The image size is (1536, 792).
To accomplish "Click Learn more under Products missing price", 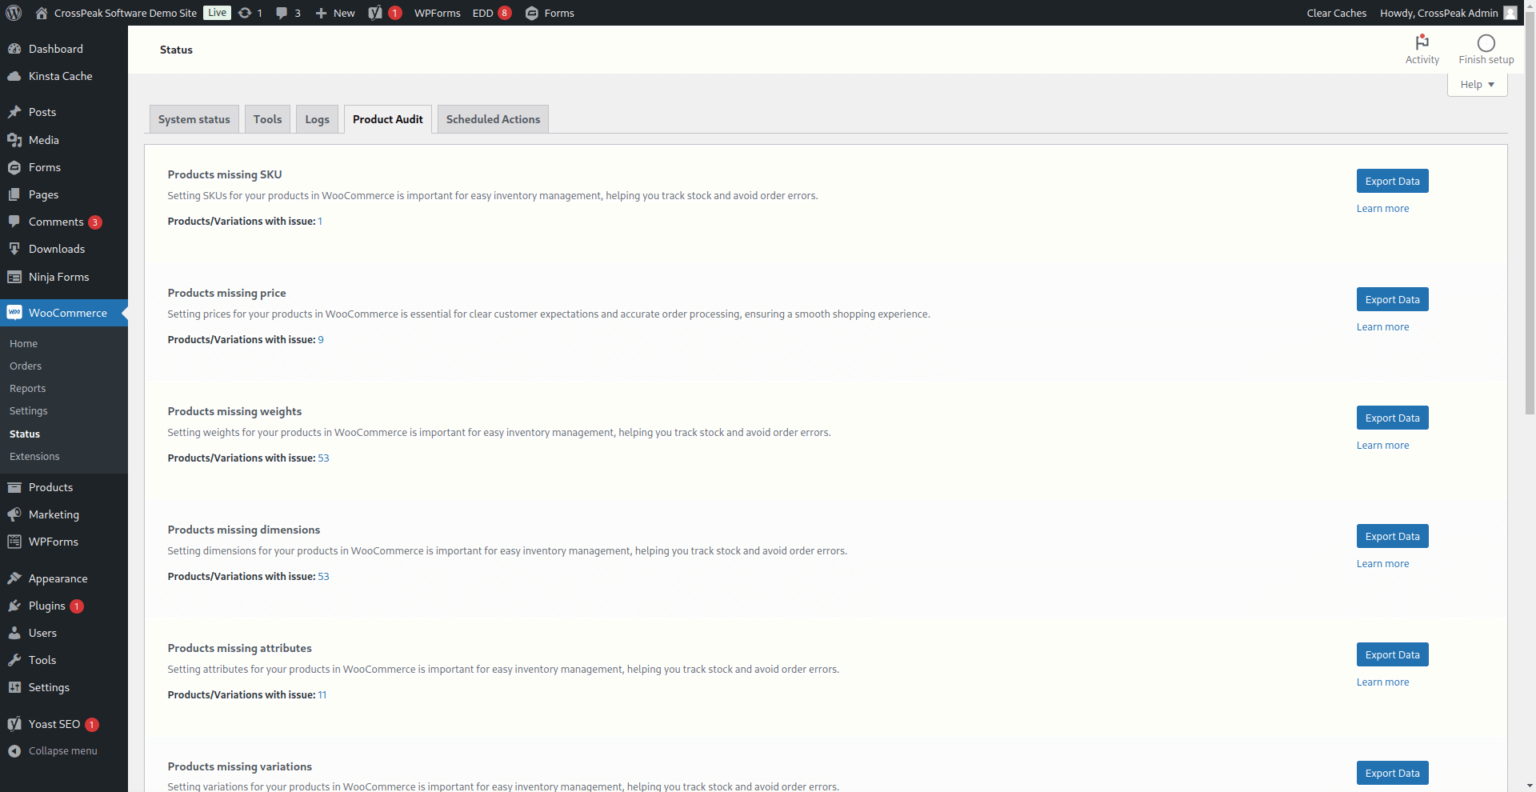I will click(1383, 326).
